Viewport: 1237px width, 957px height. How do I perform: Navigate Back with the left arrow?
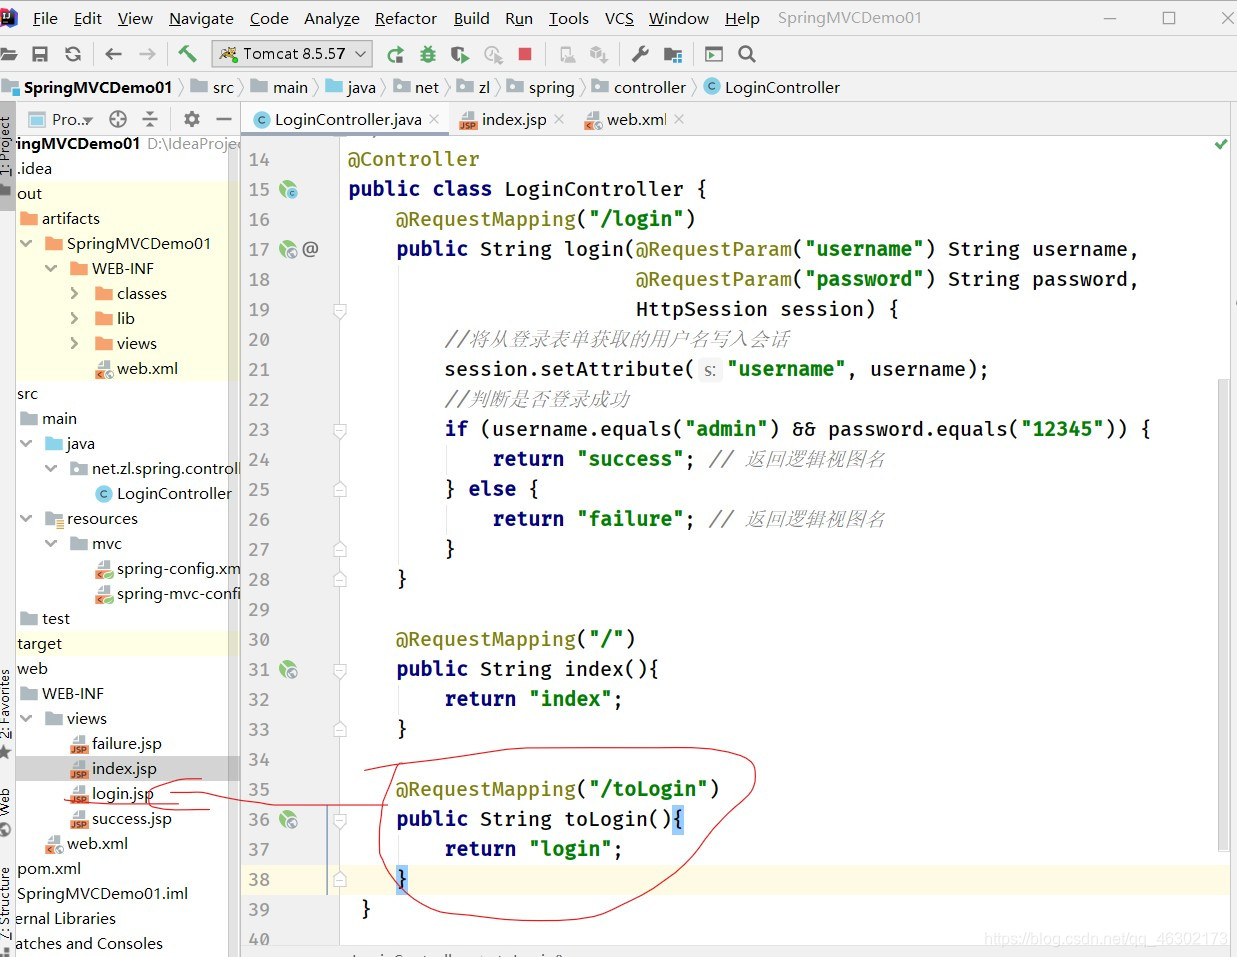point(113,54)
